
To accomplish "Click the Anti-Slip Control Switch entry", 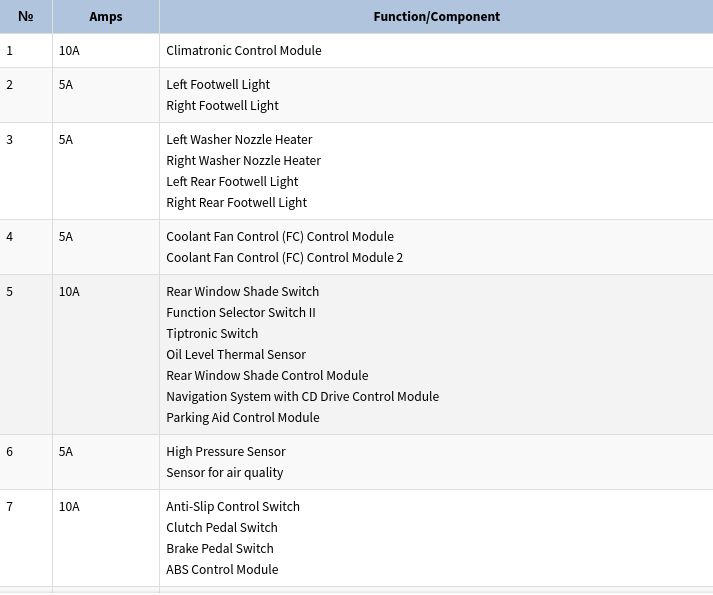I will click(x=233, y=507).
